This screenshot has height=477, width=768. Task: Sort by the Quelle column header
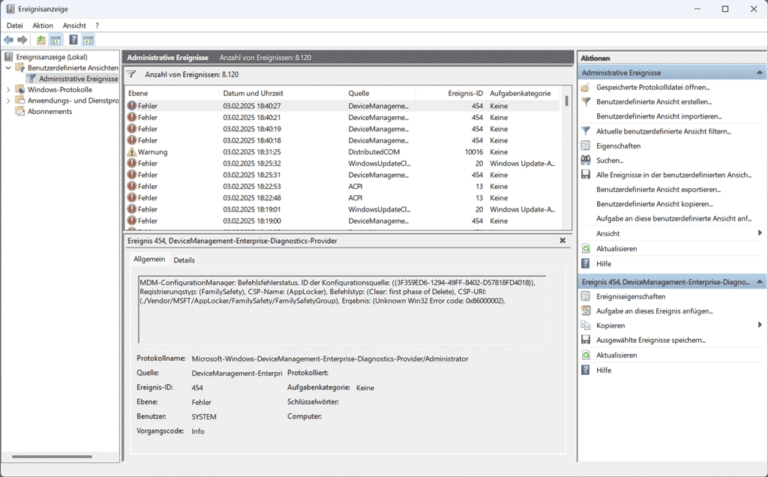coord(380,93)
